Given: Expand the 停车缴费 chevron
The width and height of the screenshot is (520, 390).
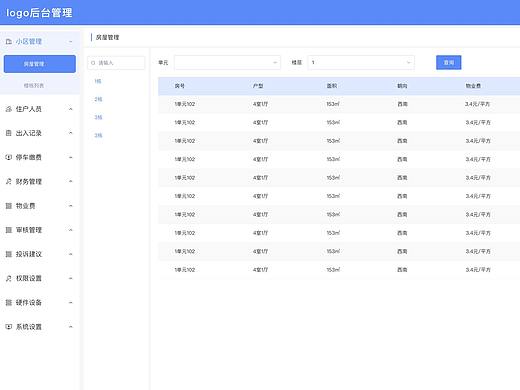Looking at the screenshot, I should pyautogui.click(x=71, y=157).
